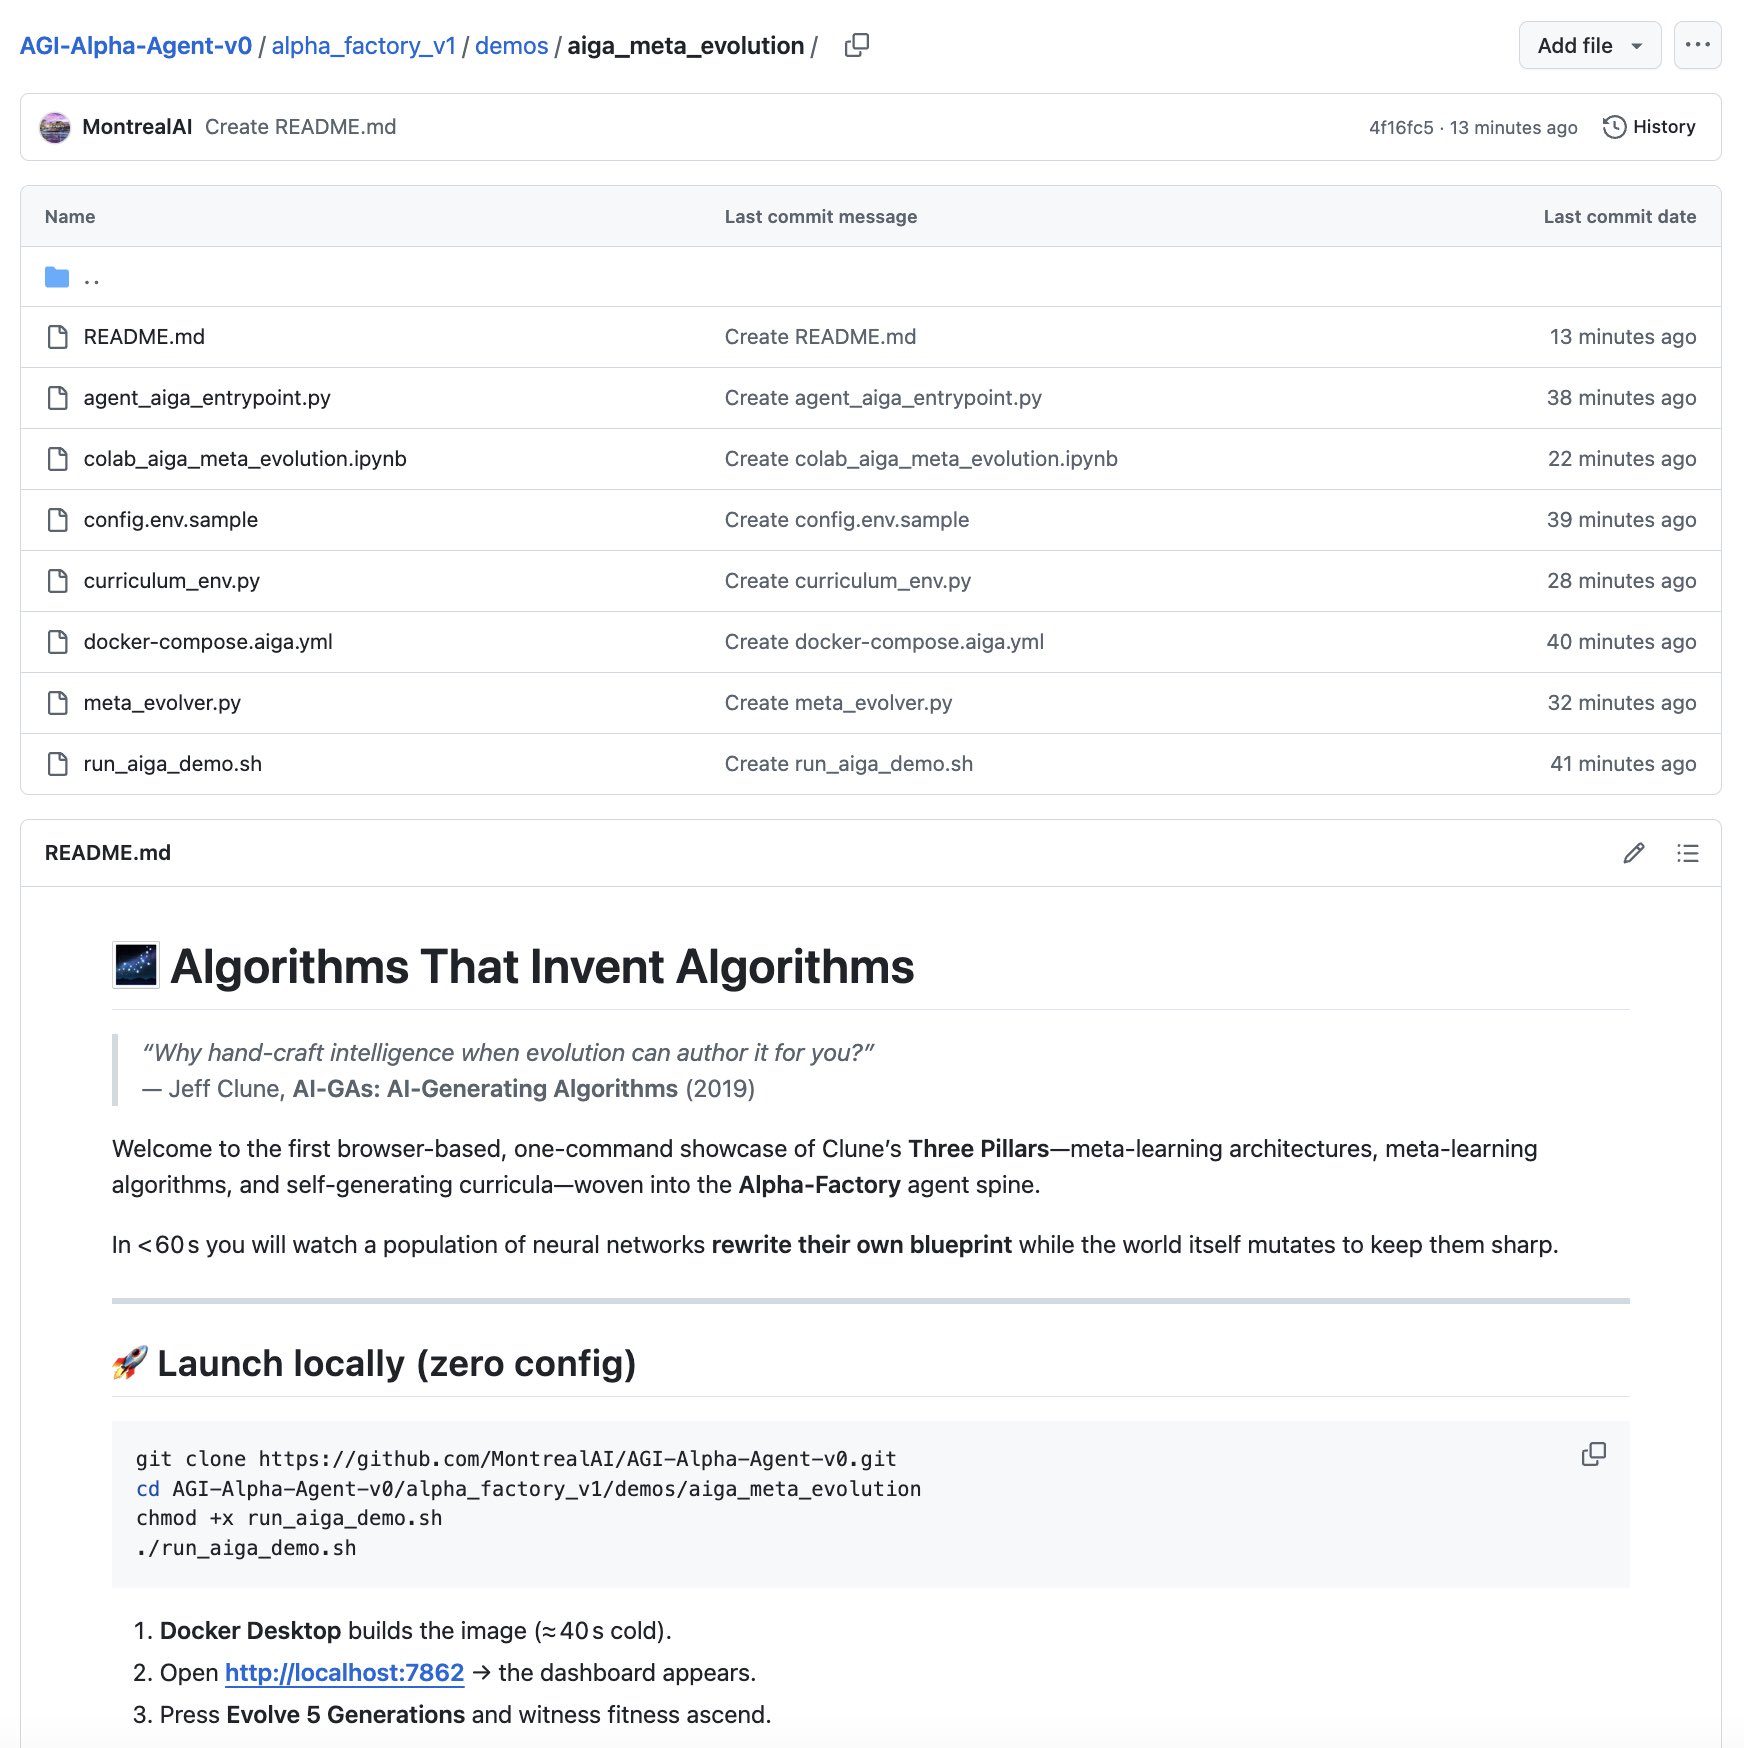
Task: Open commit hash 4f16fc5
Action: tap(1401, 127)
